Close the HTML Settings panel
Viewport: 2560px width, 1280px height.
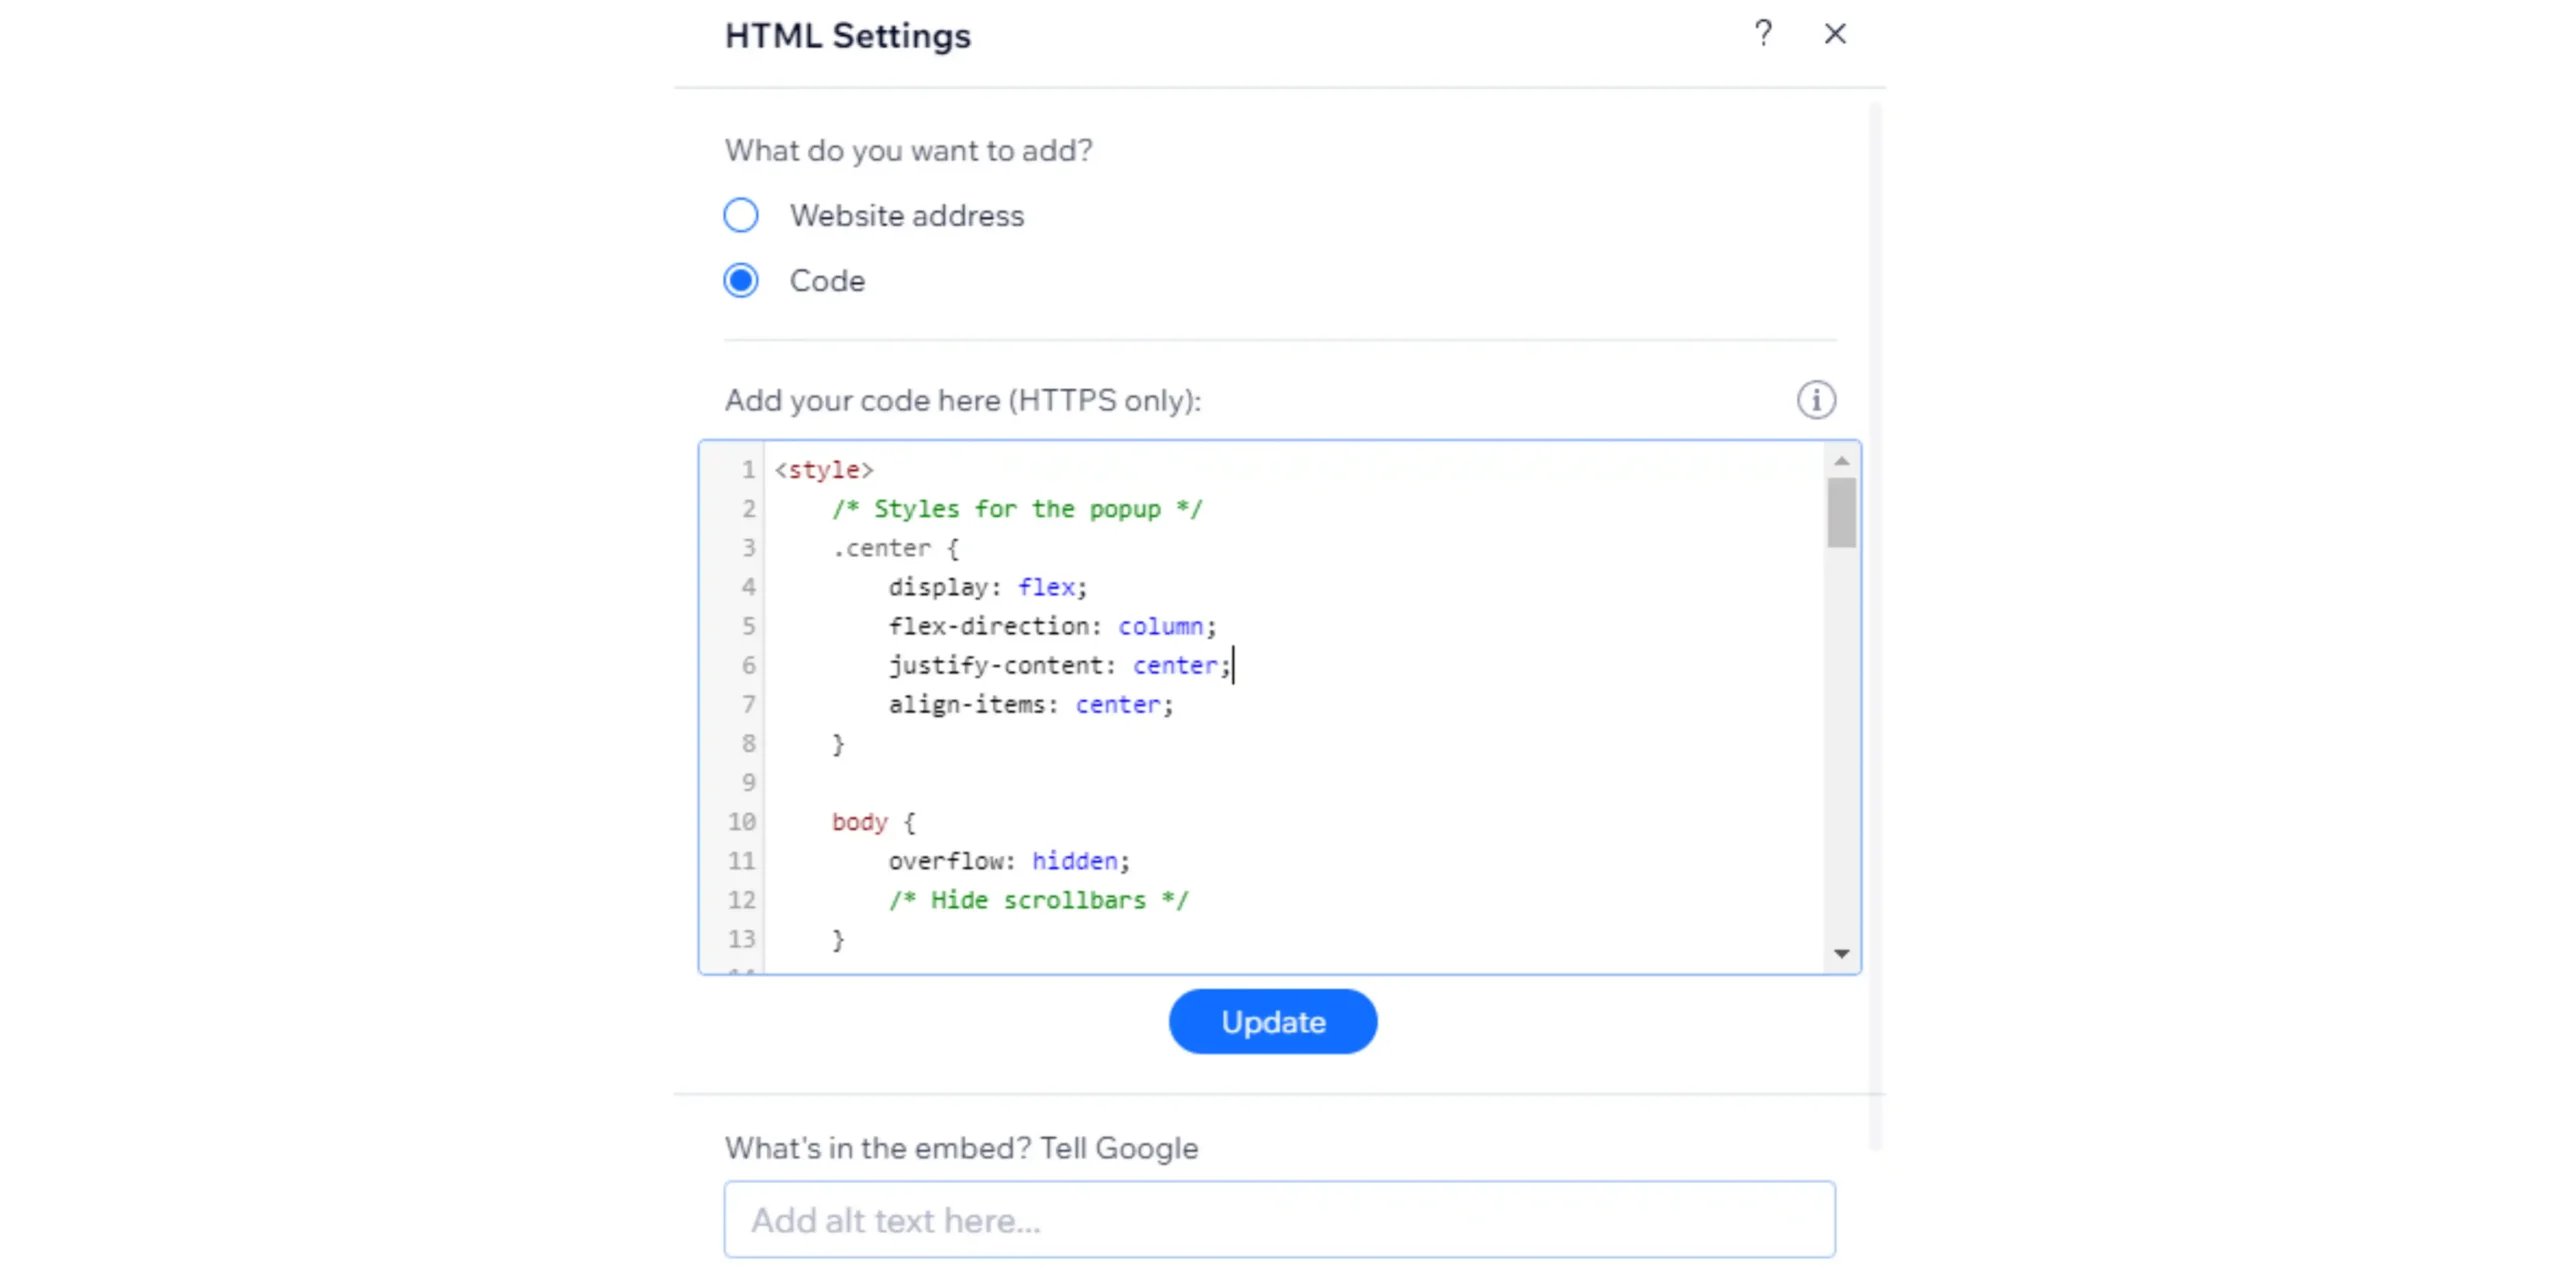point(1835,33)
